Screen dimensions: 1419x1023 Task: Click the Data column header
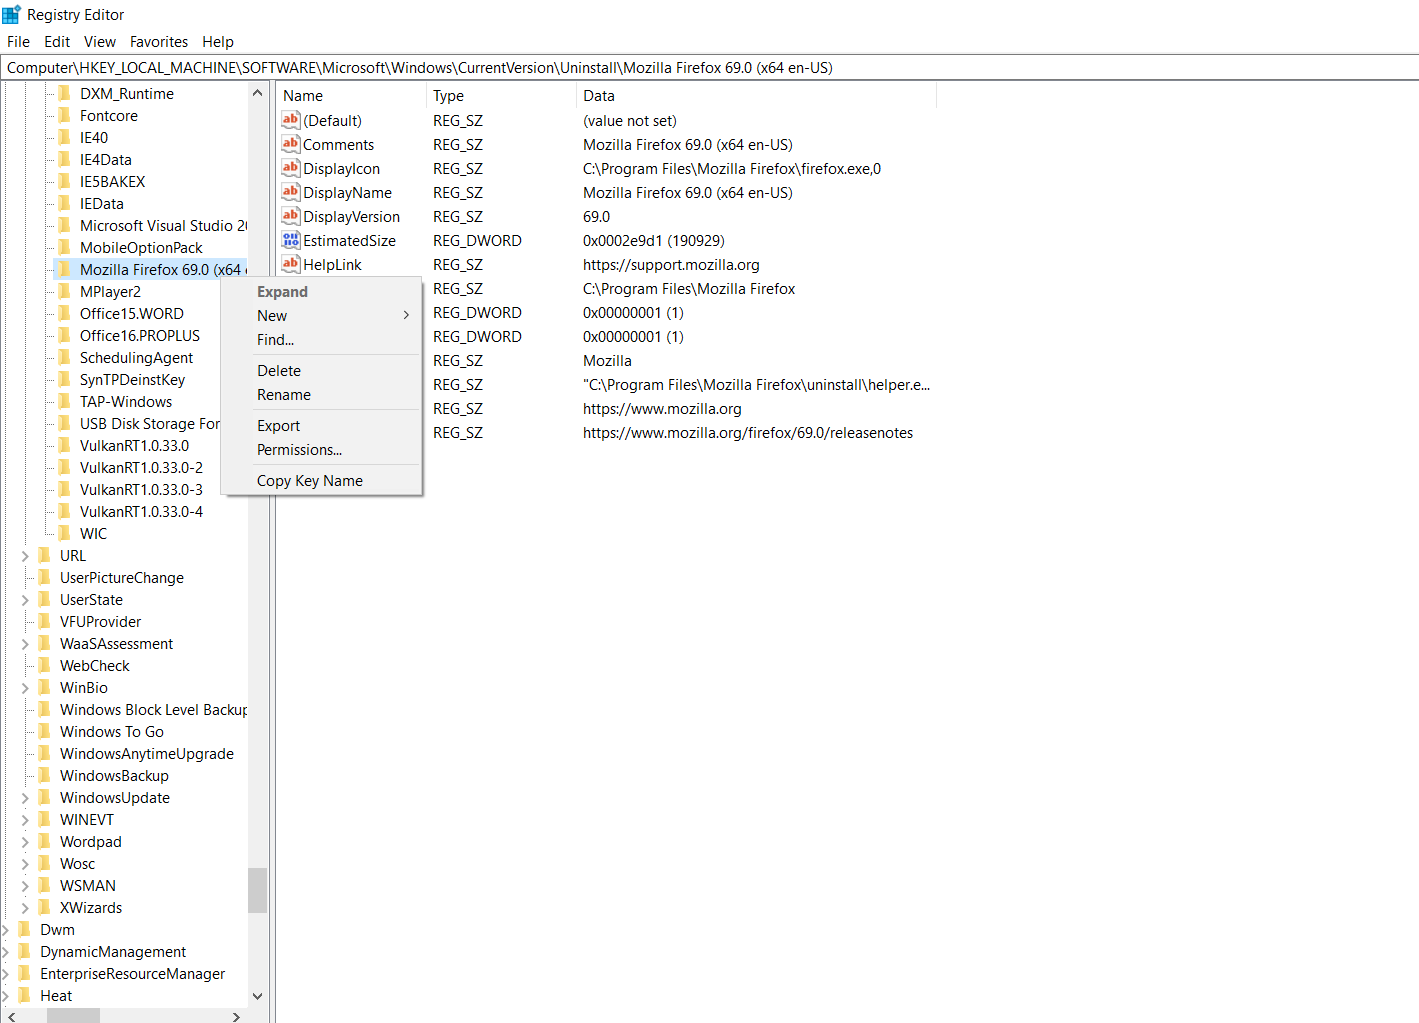click(x=756, y=95)
